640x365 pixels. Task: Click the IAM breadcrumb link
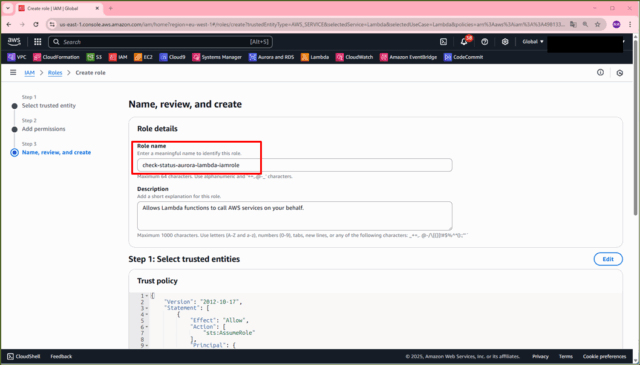tap(29, 73)
